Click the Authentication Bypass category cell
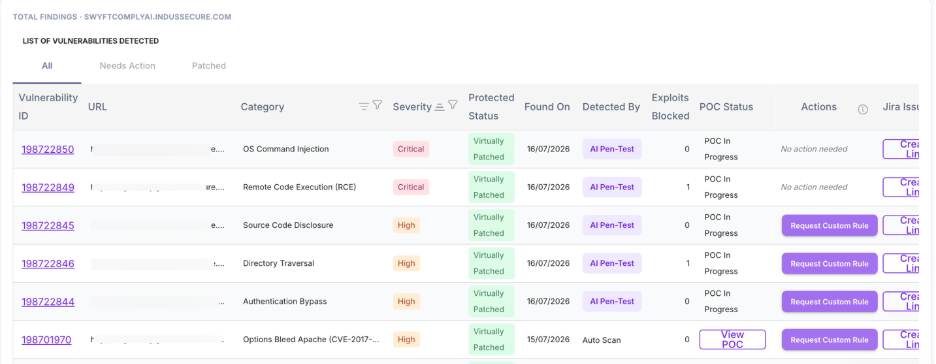This screenshot has height=364, width=936. (x=285, y=302)
